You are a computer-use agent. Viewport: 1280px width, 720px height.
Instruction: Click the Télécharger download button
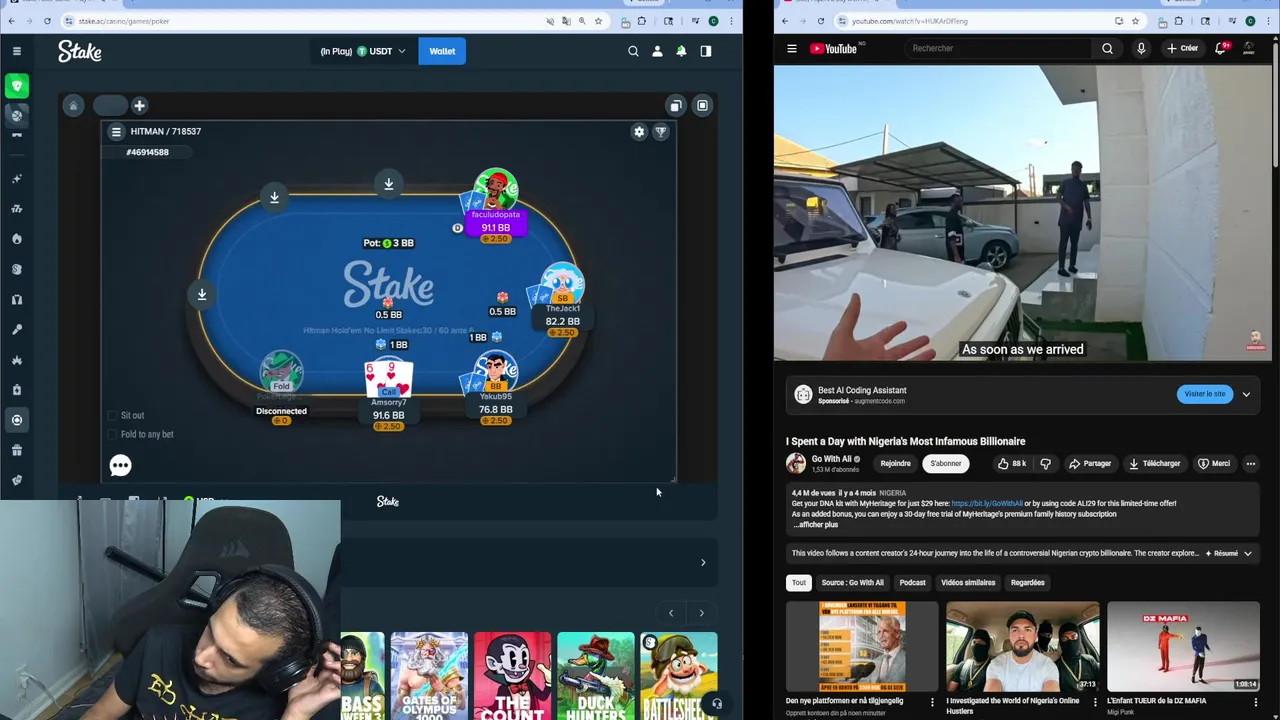(1154, 464)
